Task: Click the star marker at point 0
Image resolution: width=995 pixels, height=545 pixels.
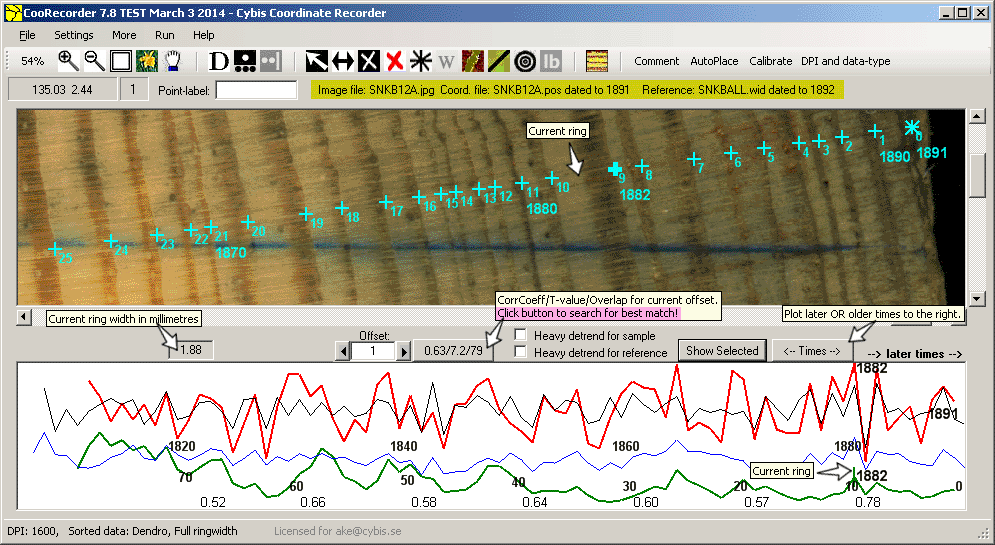Action: pos(912,127)
